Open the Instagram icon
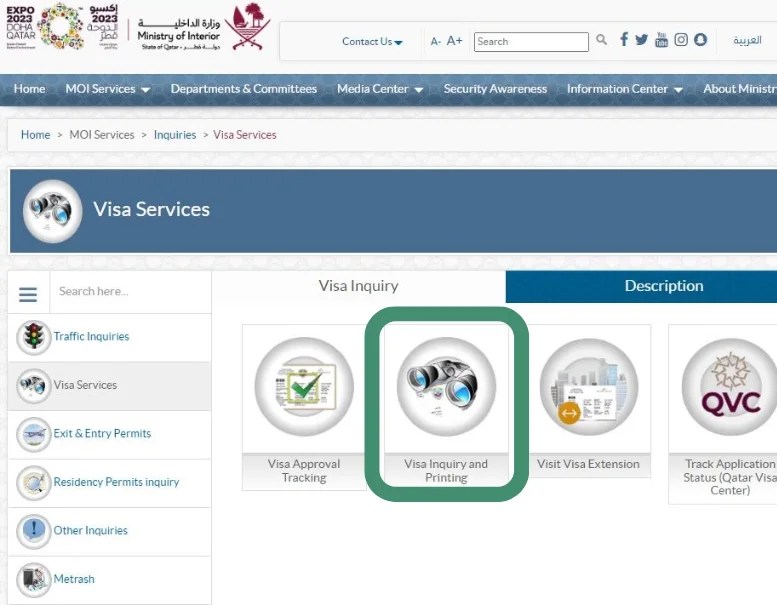The height and width of the screenshot is (605, 777). (x=681, y=40)
